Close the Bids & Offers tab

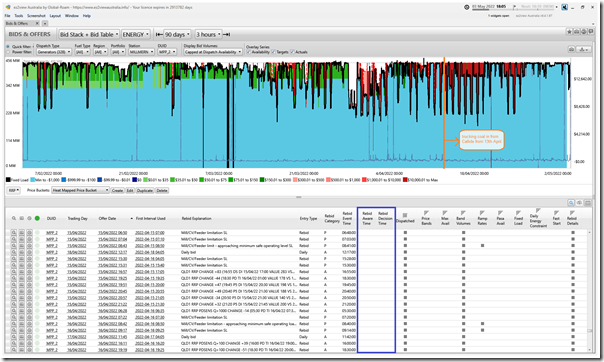[x=37, y=23]
